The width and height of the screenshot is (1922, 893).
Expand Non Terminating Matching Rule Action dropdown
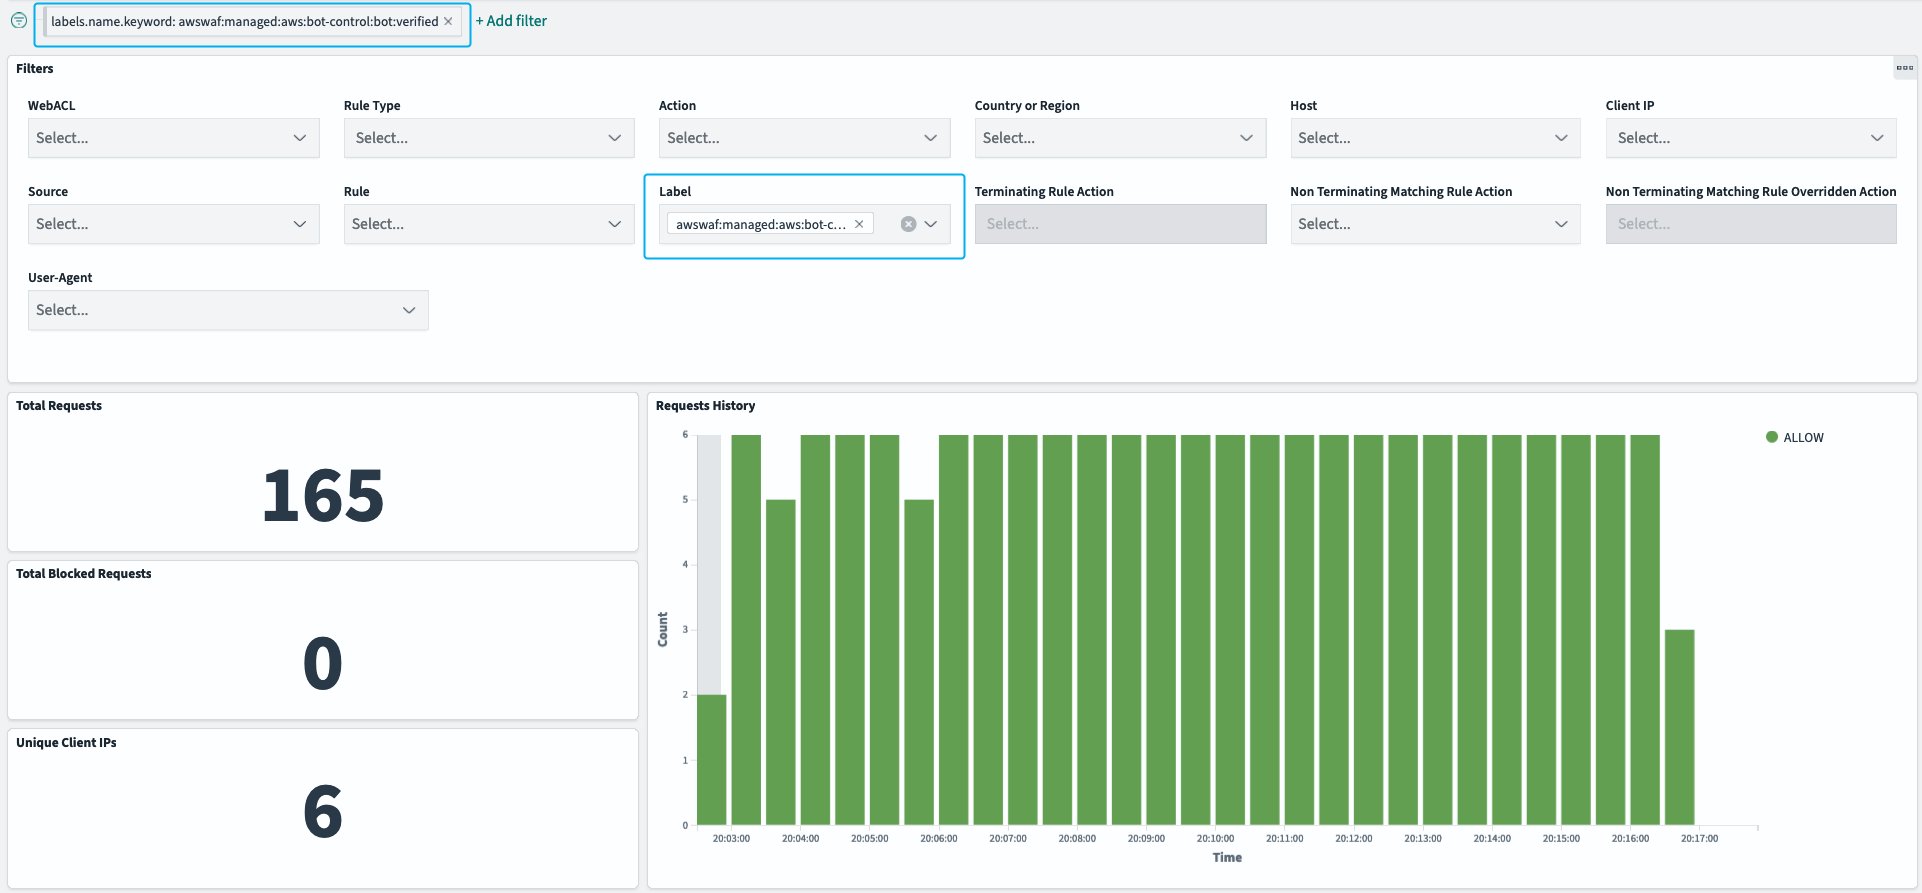tap(1434, 224)
